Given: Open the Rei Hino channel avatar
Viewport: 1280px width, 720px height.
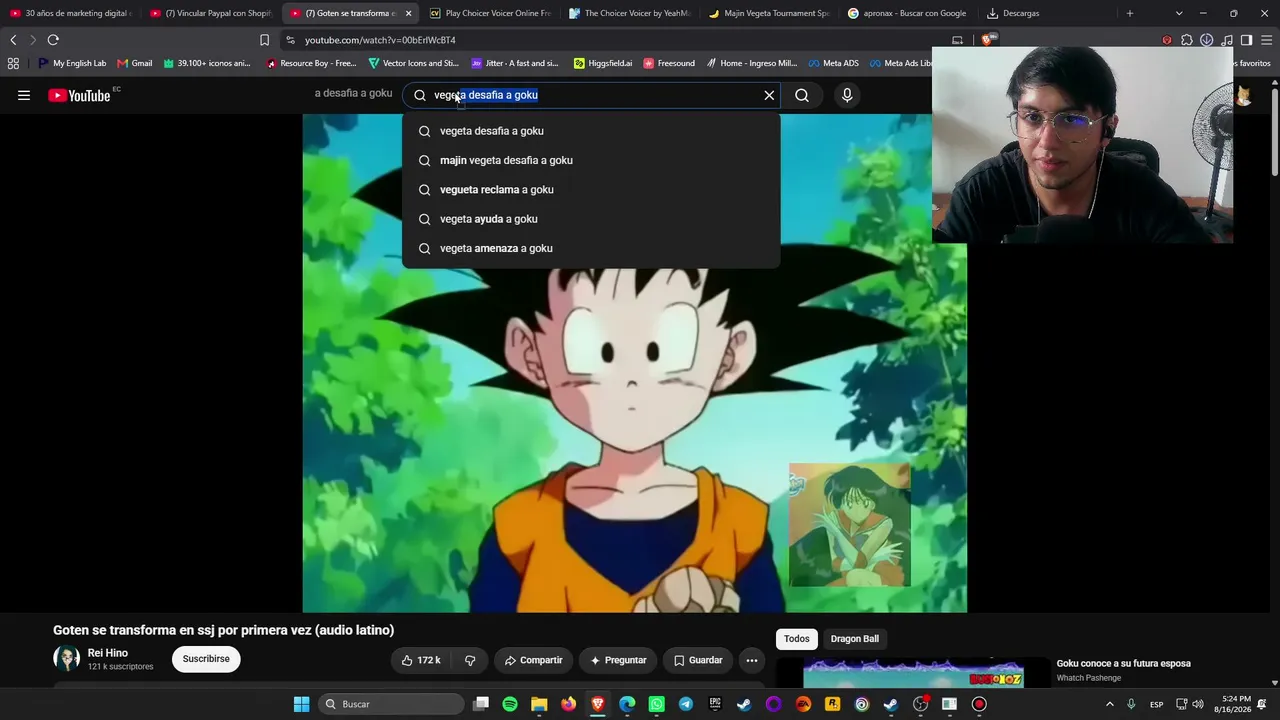Looking at the screenshot, I should coord(67,659).
